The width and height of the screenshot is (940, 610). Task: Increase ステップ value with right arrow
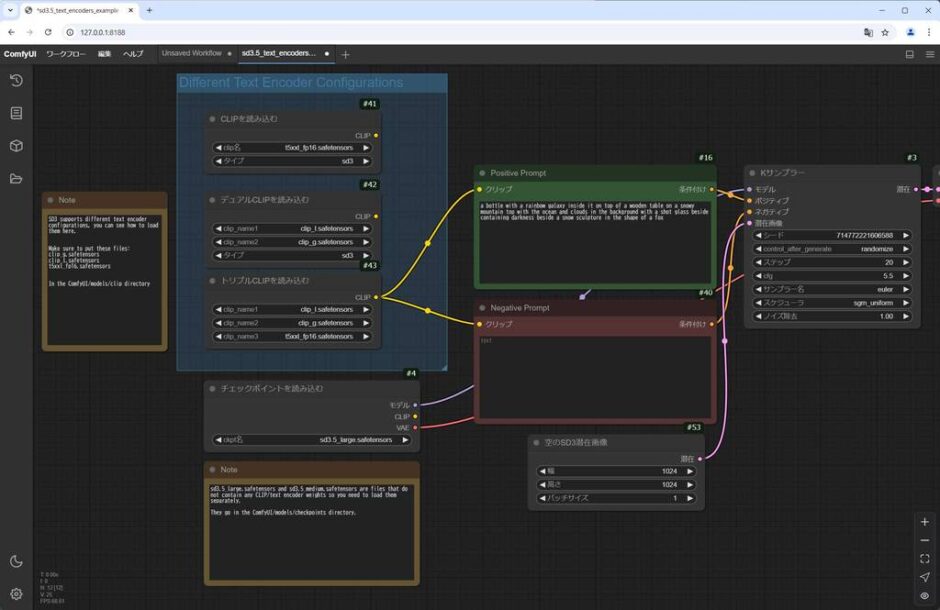pyautogui.click(x=906, y=262)
